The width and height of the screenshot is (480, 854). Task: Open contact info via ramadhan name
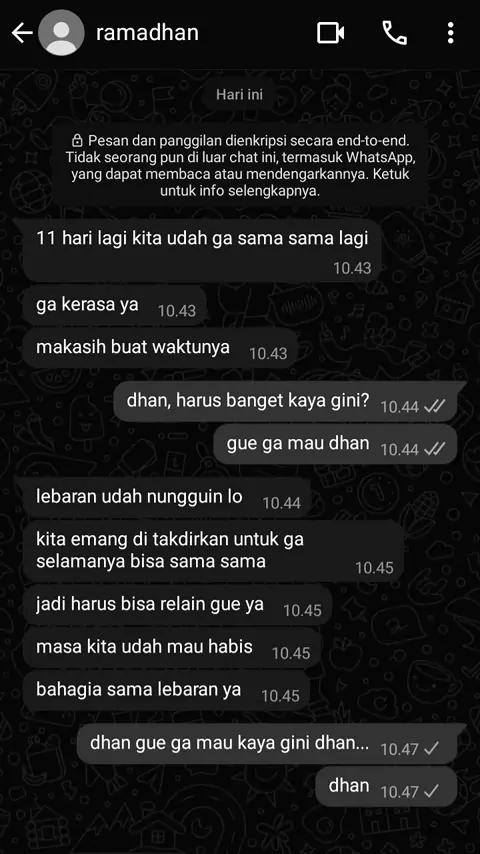pos(147,33)
